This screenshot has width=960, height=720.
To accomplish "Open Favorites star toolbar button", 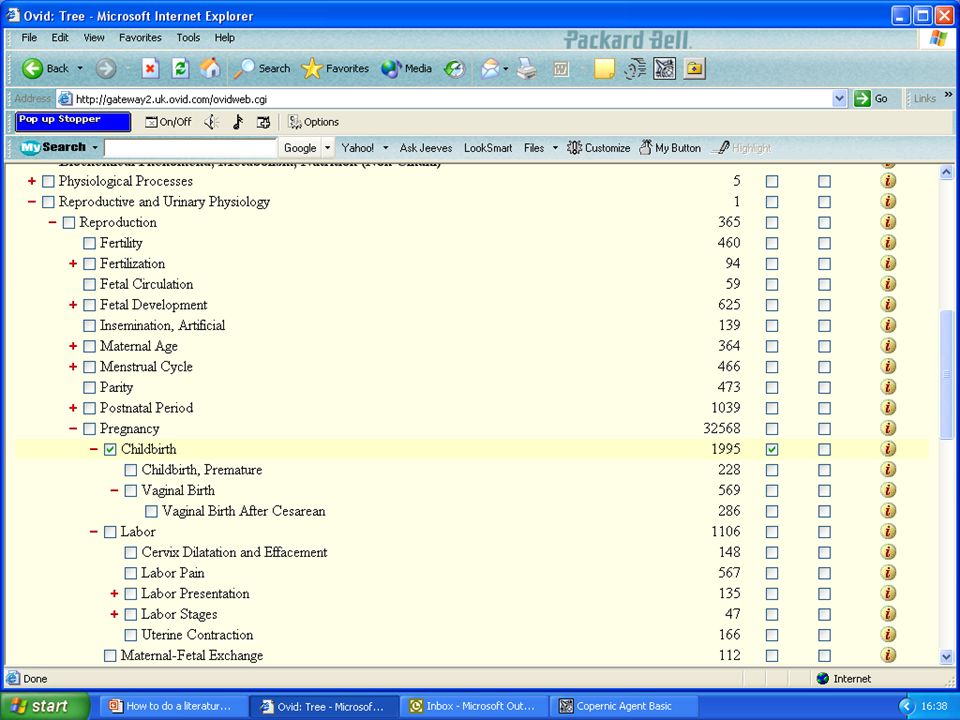I will click(335, 69).
